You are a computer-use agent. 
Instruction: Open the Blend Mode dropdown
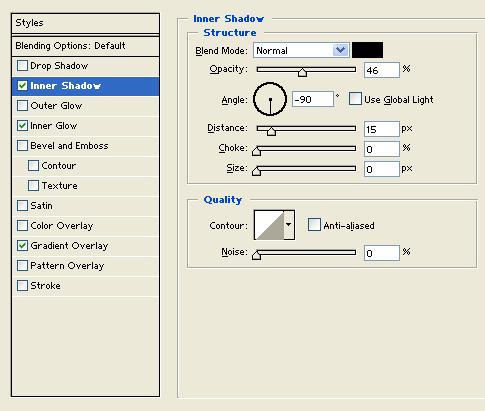coord(301,50)
